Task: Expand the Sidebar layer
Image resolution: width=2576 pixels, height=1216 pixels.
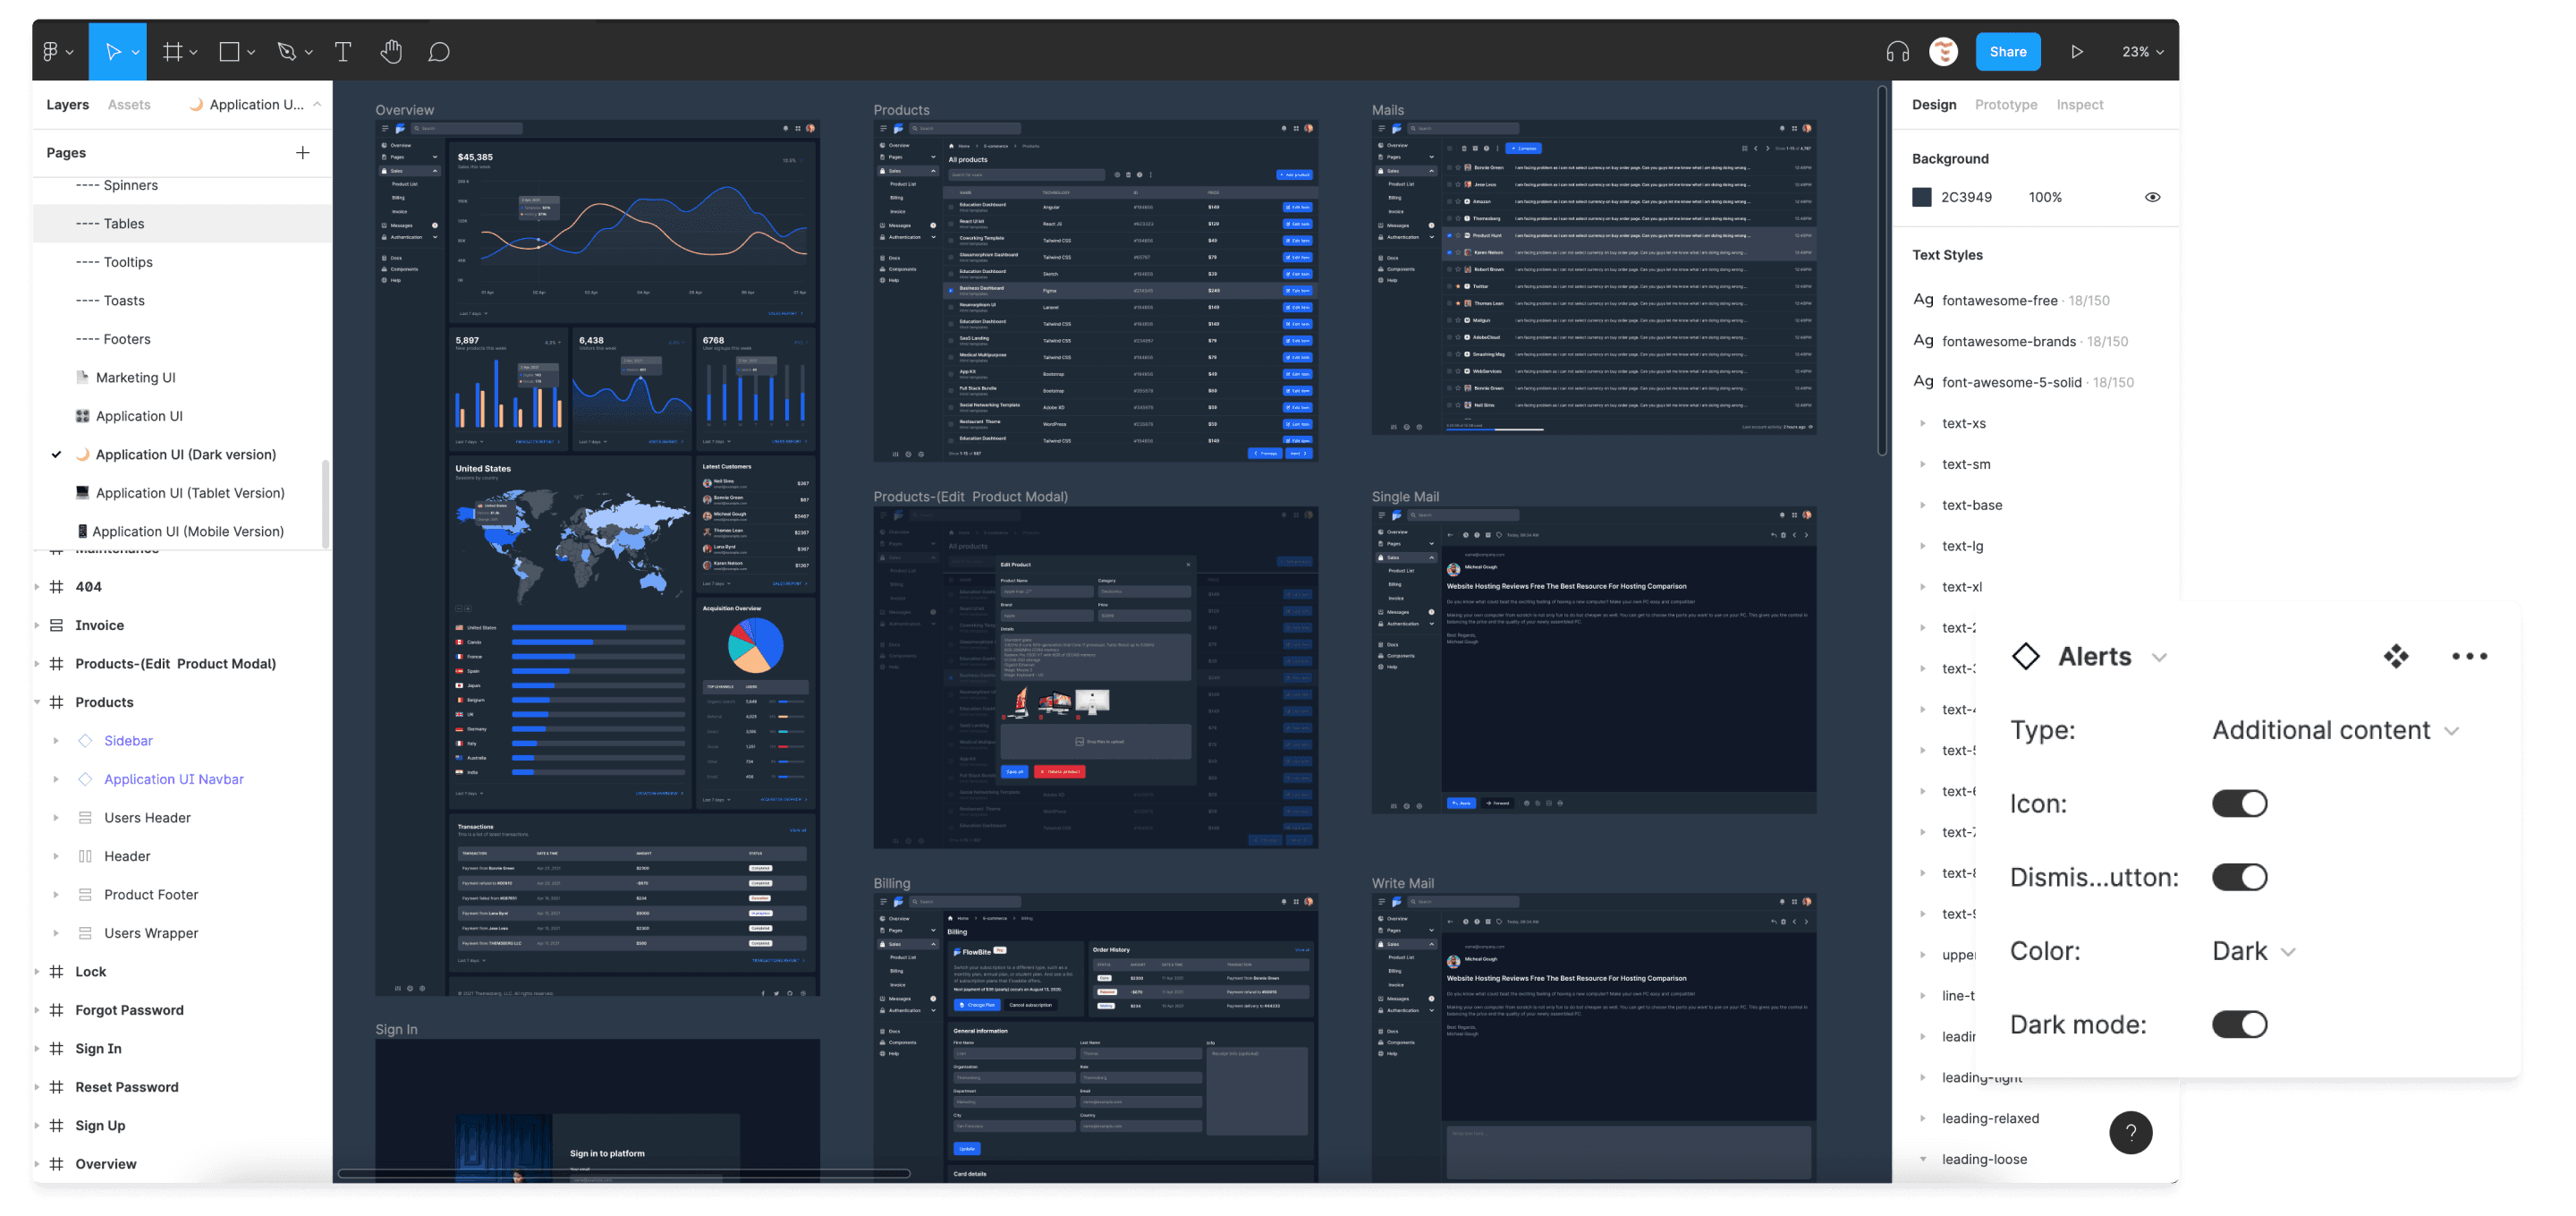Action: [56, 741]
